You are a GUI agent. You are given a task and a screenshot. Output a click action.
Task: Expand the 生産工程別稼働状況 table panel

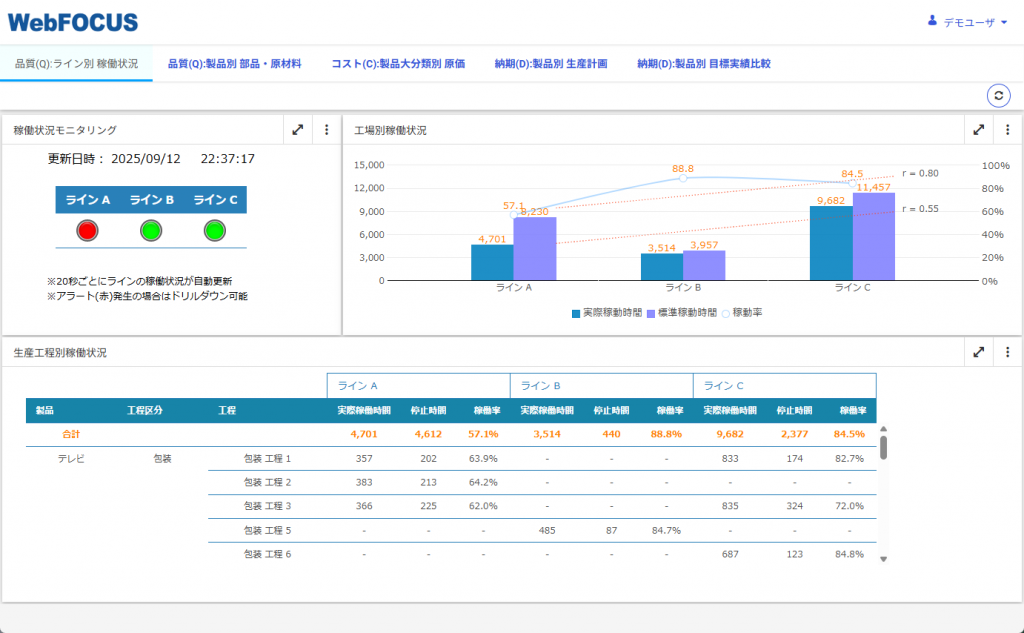tap(978, 352)
